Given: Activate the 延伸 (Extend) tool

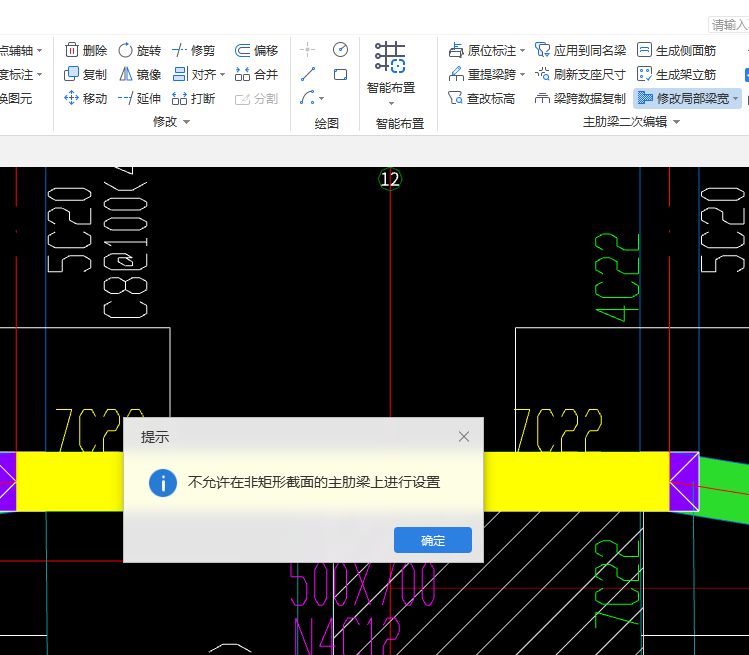Looking at the screenshot, I should (x=139, y=98).
